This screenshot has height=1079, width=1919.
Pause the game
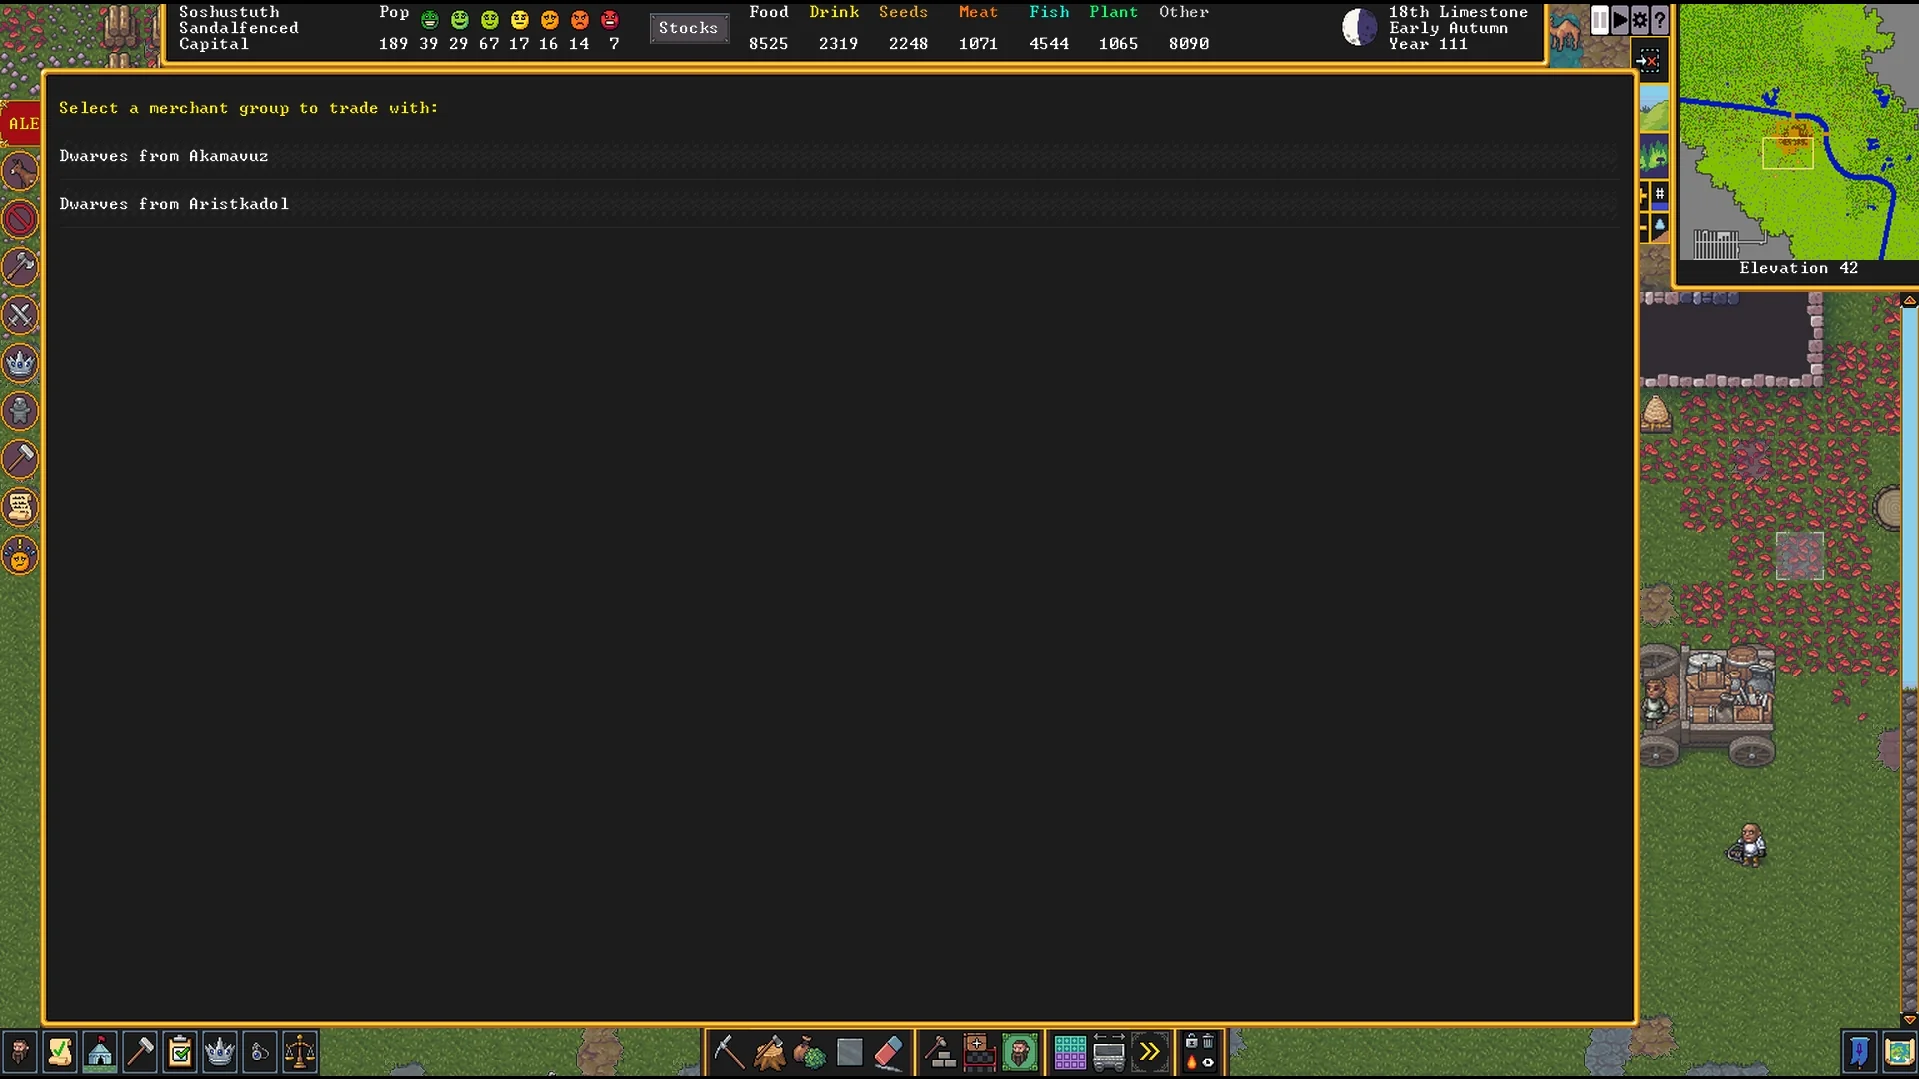pyautogui.click(x=1599, y=20)
